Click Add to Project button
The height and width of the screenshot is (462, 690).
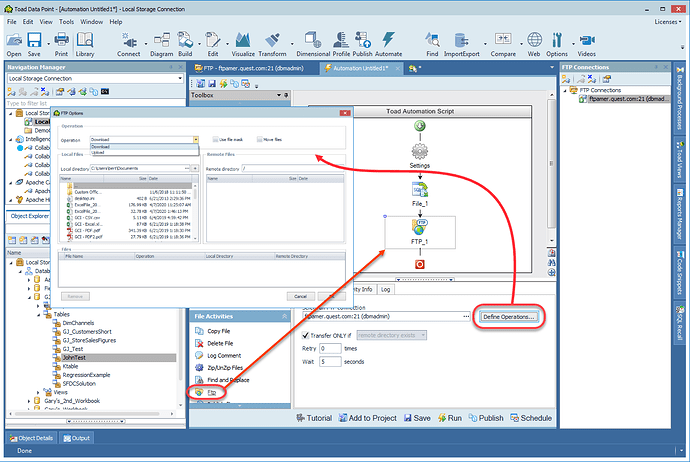(x=367, y=418)
